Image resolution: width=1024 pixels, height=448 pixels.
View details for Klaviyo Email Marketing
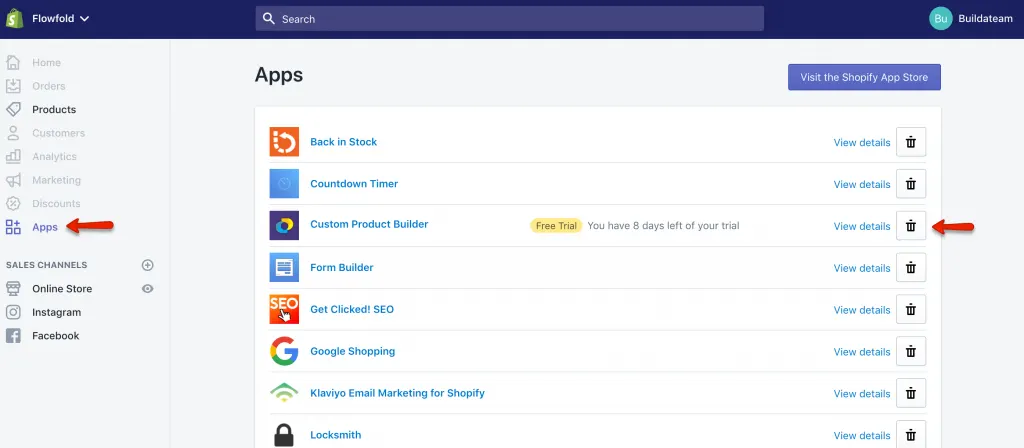pos(862,393)
